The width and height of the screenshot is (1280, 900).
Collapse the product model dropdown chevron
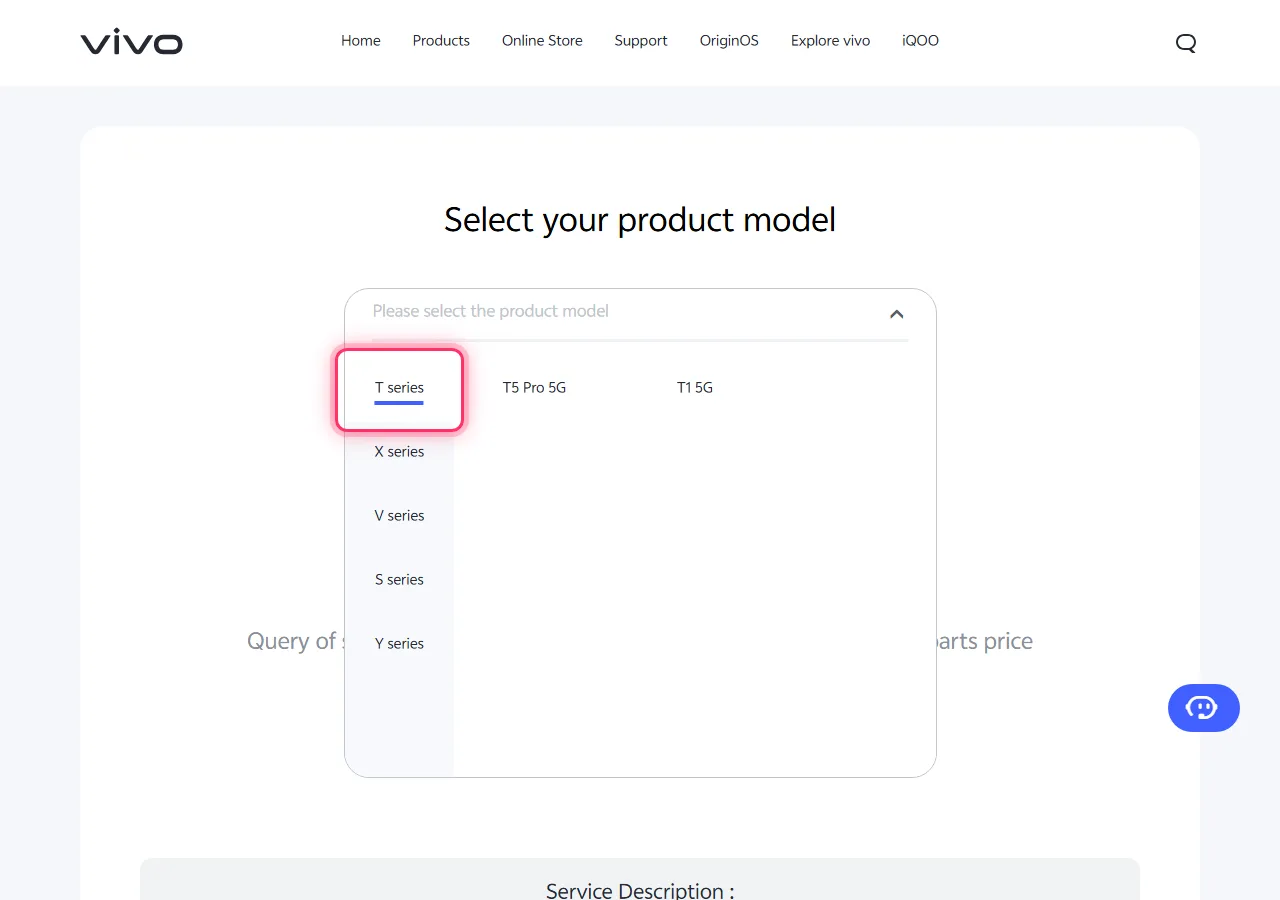[x=897, y=314]
